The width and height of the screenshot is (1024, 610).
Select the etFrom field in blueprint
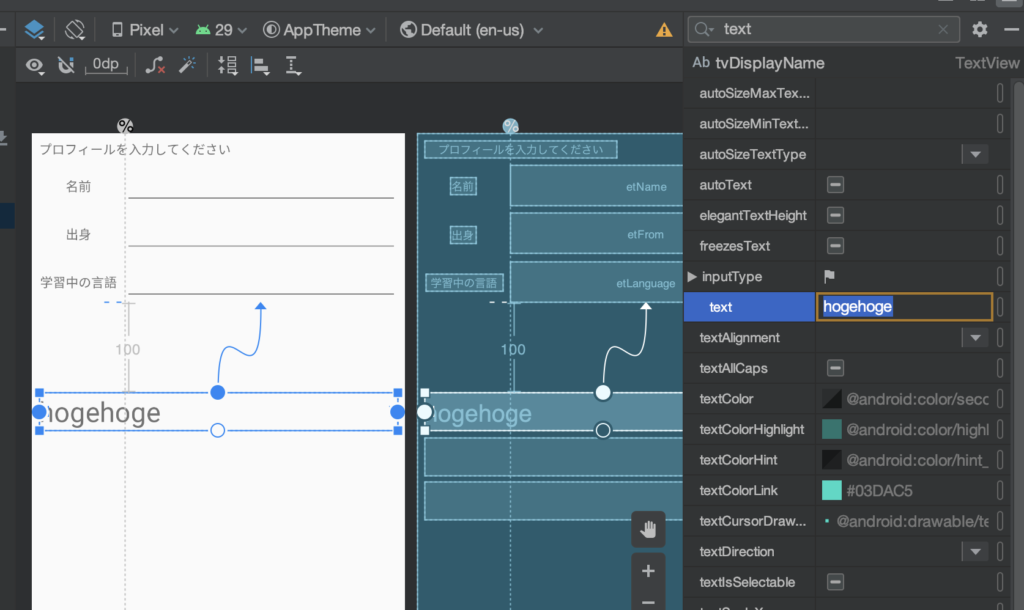coord(596,233)
